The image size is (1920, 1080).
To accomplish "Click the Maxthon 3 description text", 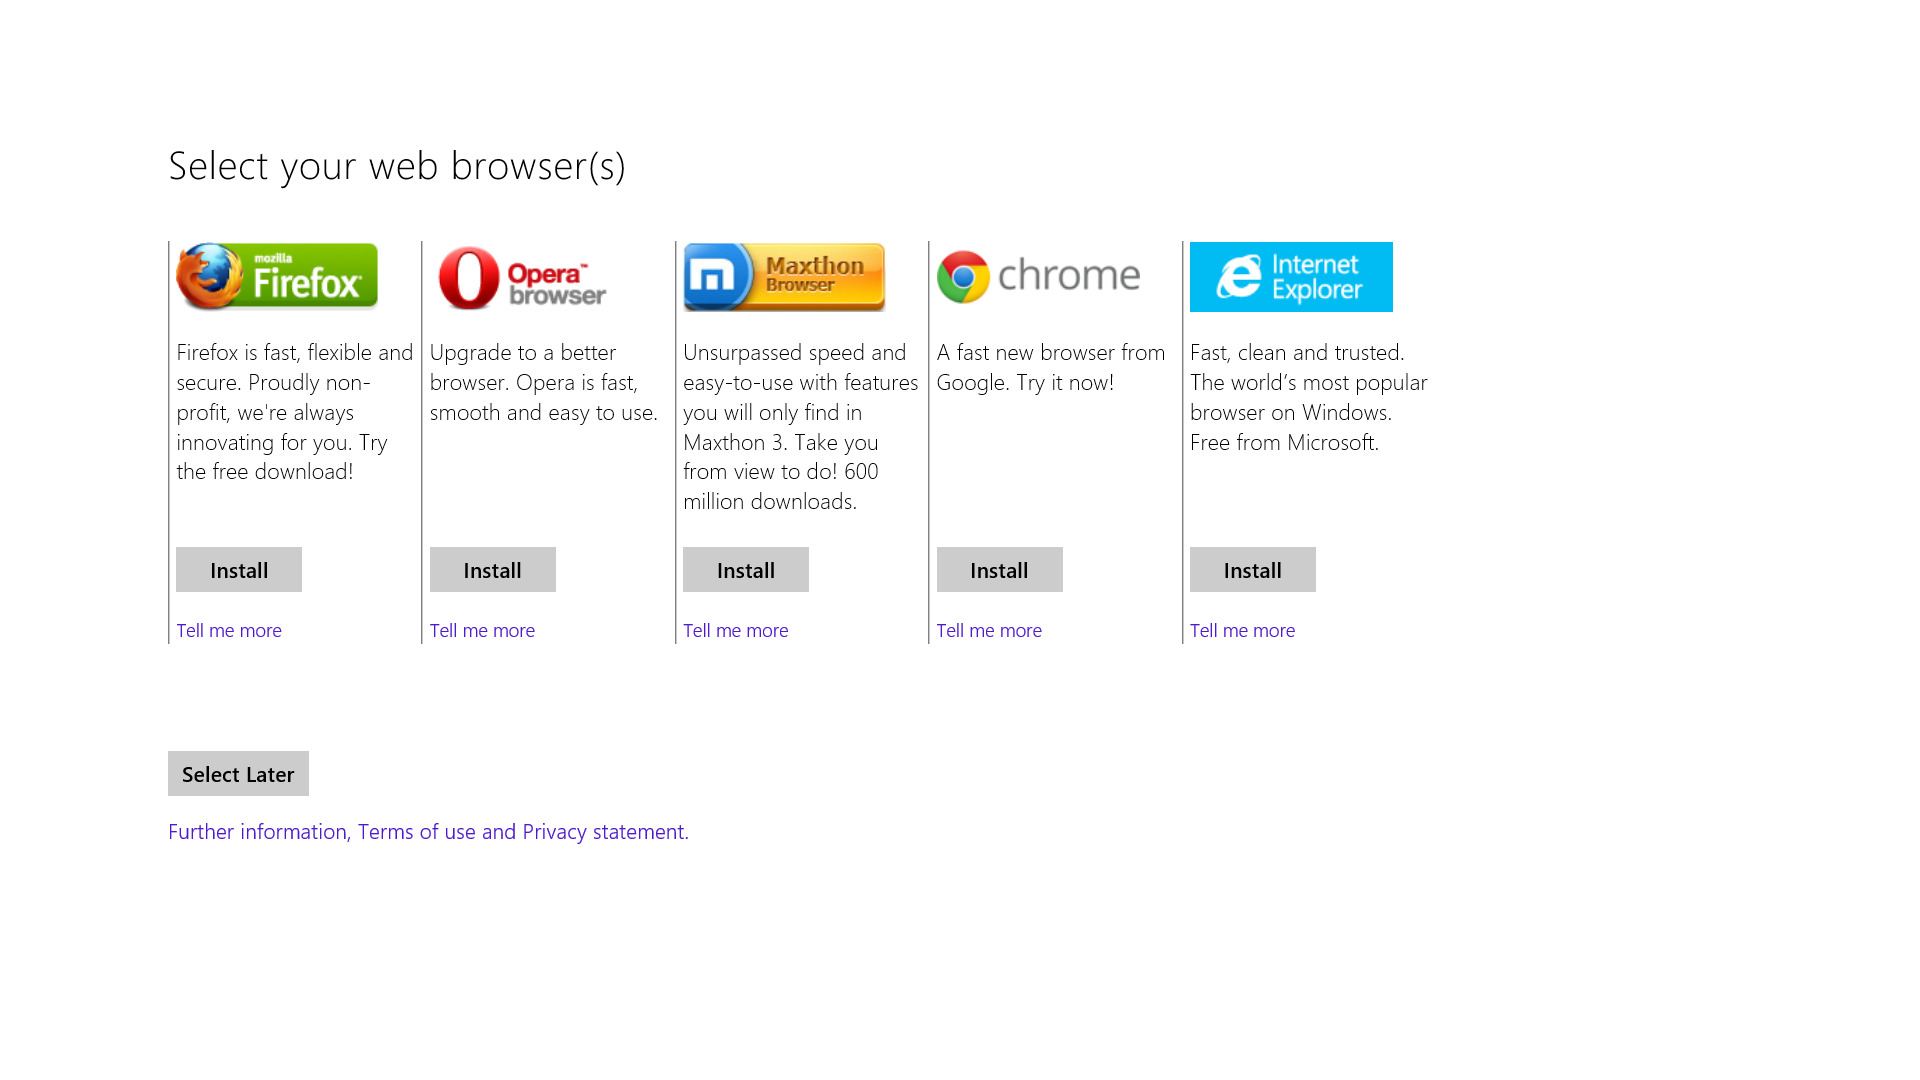I will (x=801, y=427).
